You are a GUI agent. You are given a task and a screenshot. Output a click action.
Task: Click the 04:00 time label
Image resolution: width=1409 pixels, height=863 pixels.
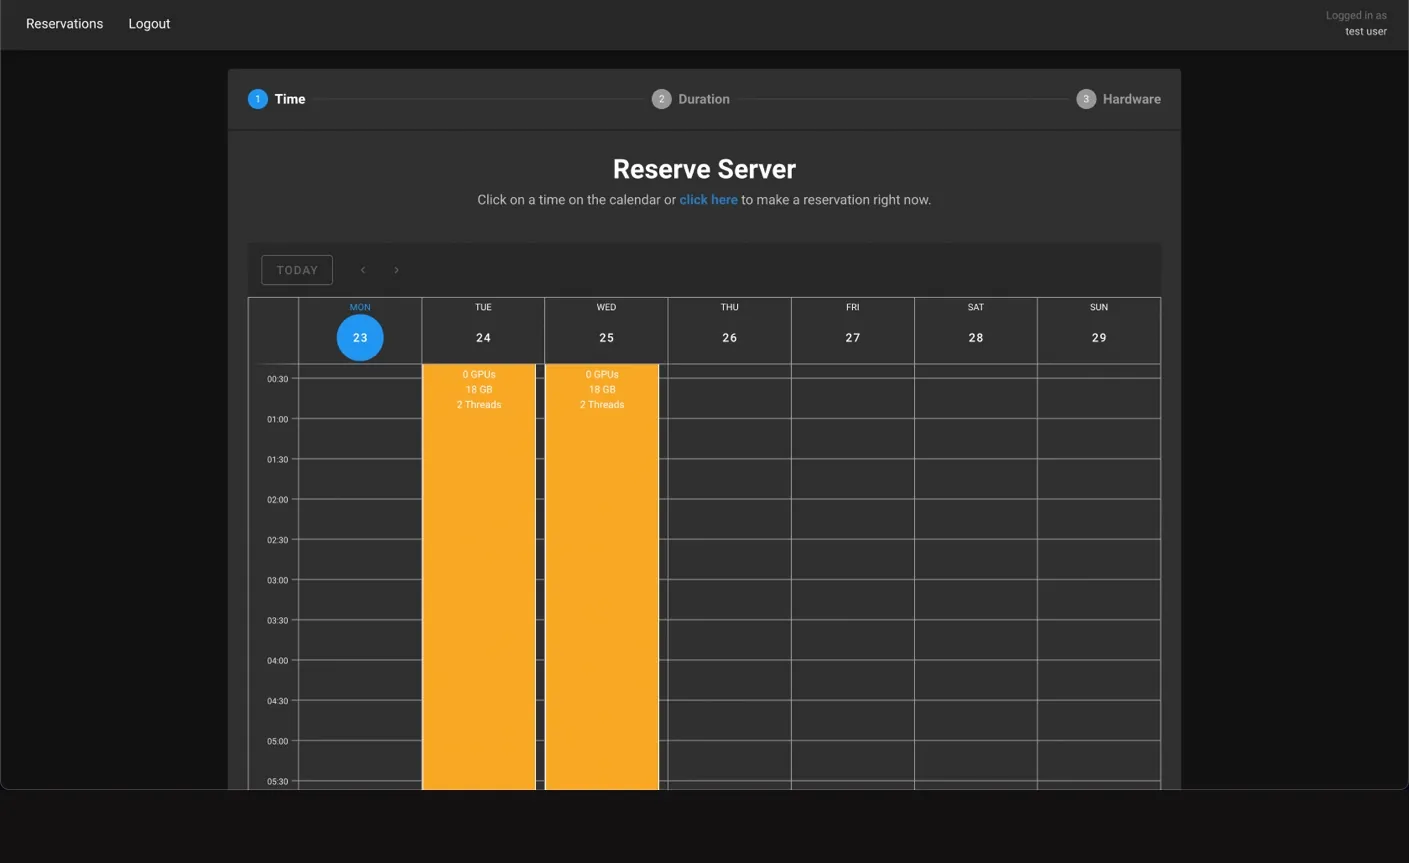(277, 661)
